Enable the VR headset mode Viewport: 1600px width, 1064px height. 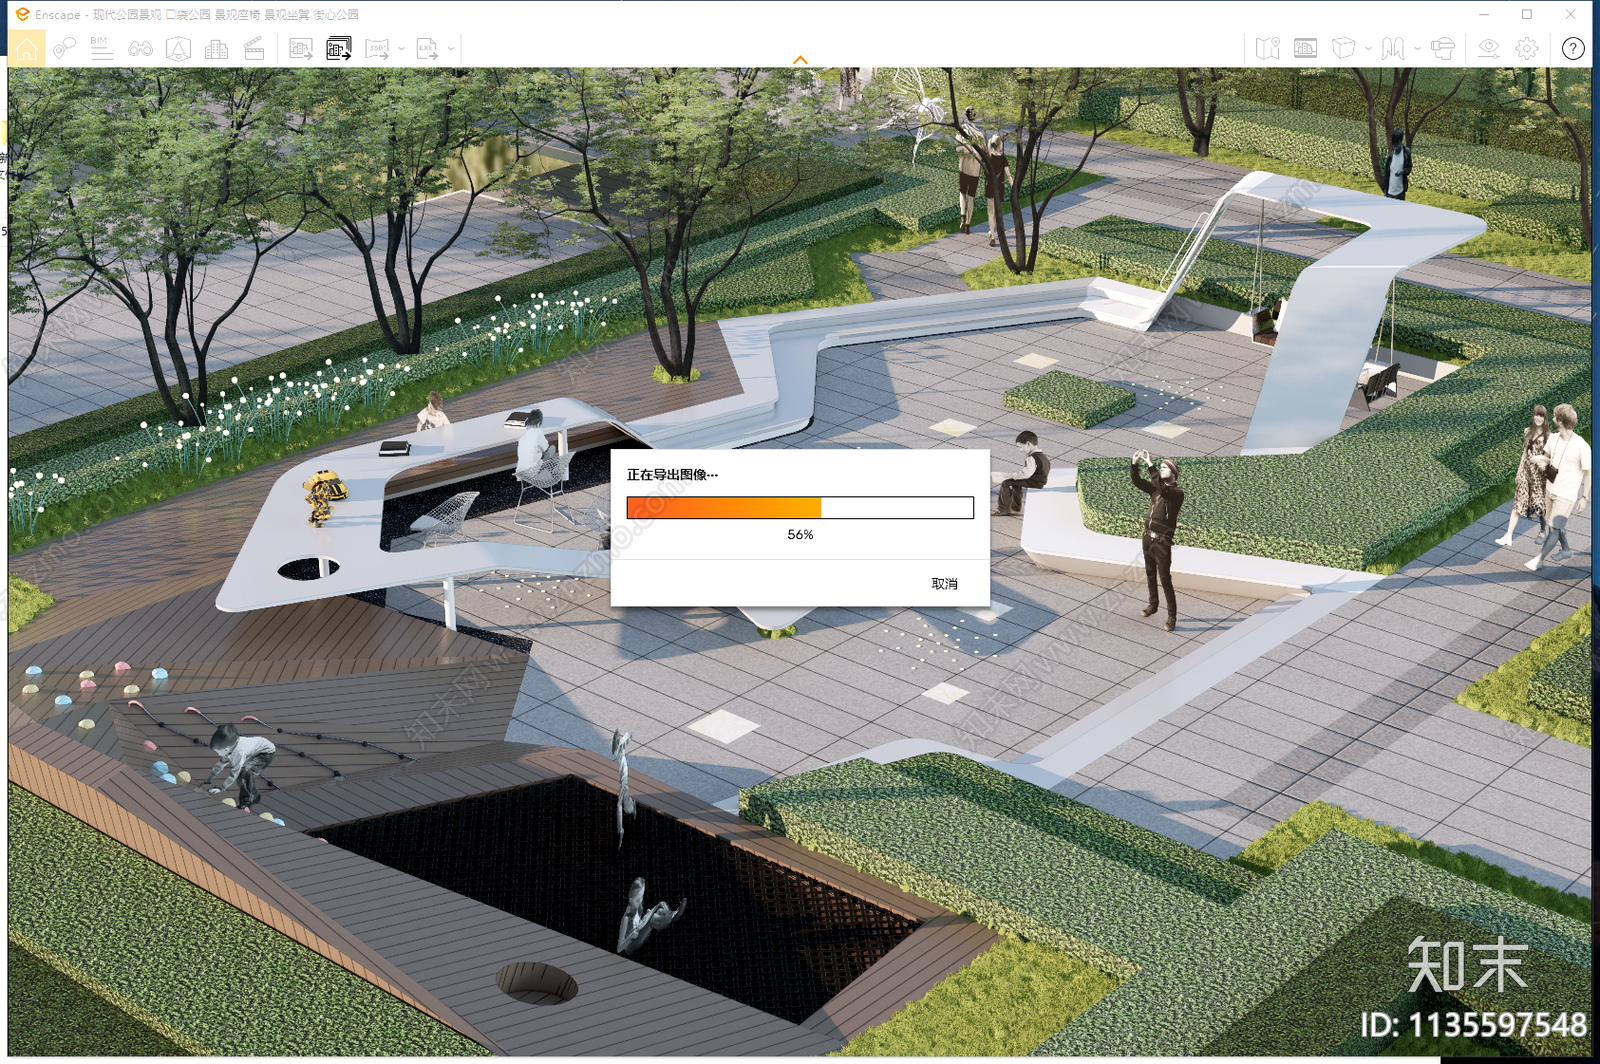1442,48
